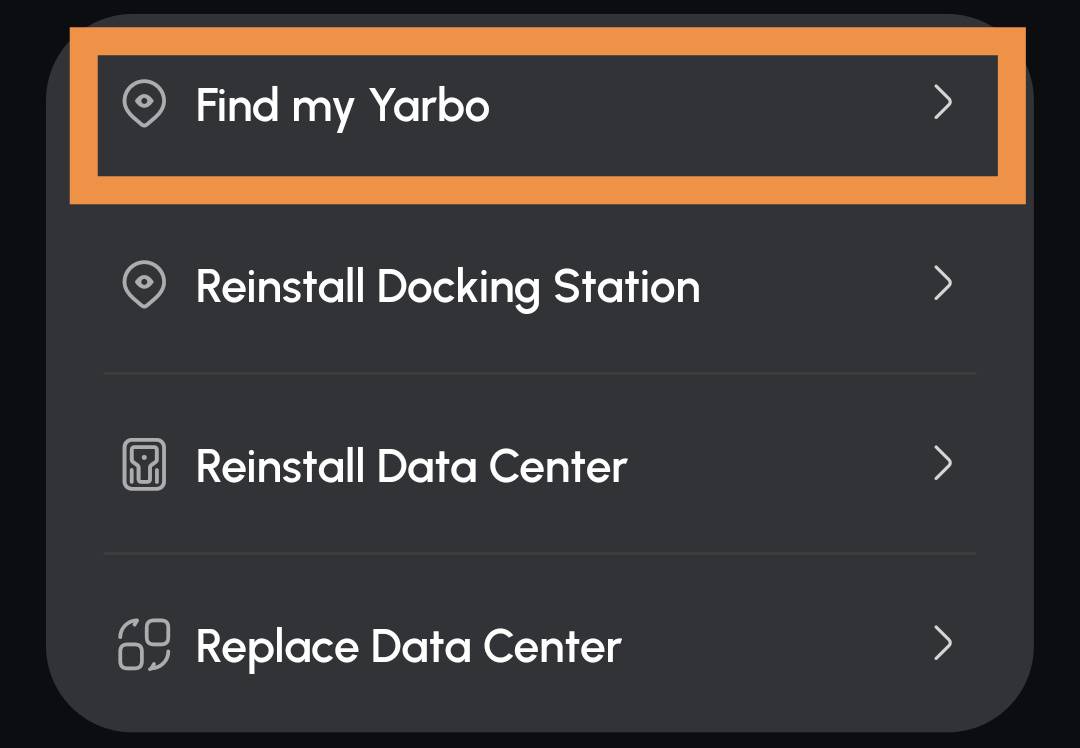Select the Find my Yarbo menu entry
The image size is (1080, 748).
coord(548,115)
